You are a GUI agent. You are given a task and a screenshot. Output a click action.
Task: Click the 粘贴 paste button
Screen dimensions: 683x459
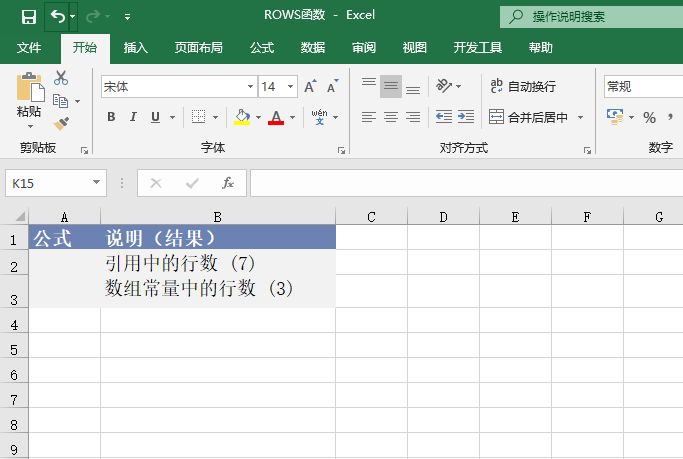28,100
